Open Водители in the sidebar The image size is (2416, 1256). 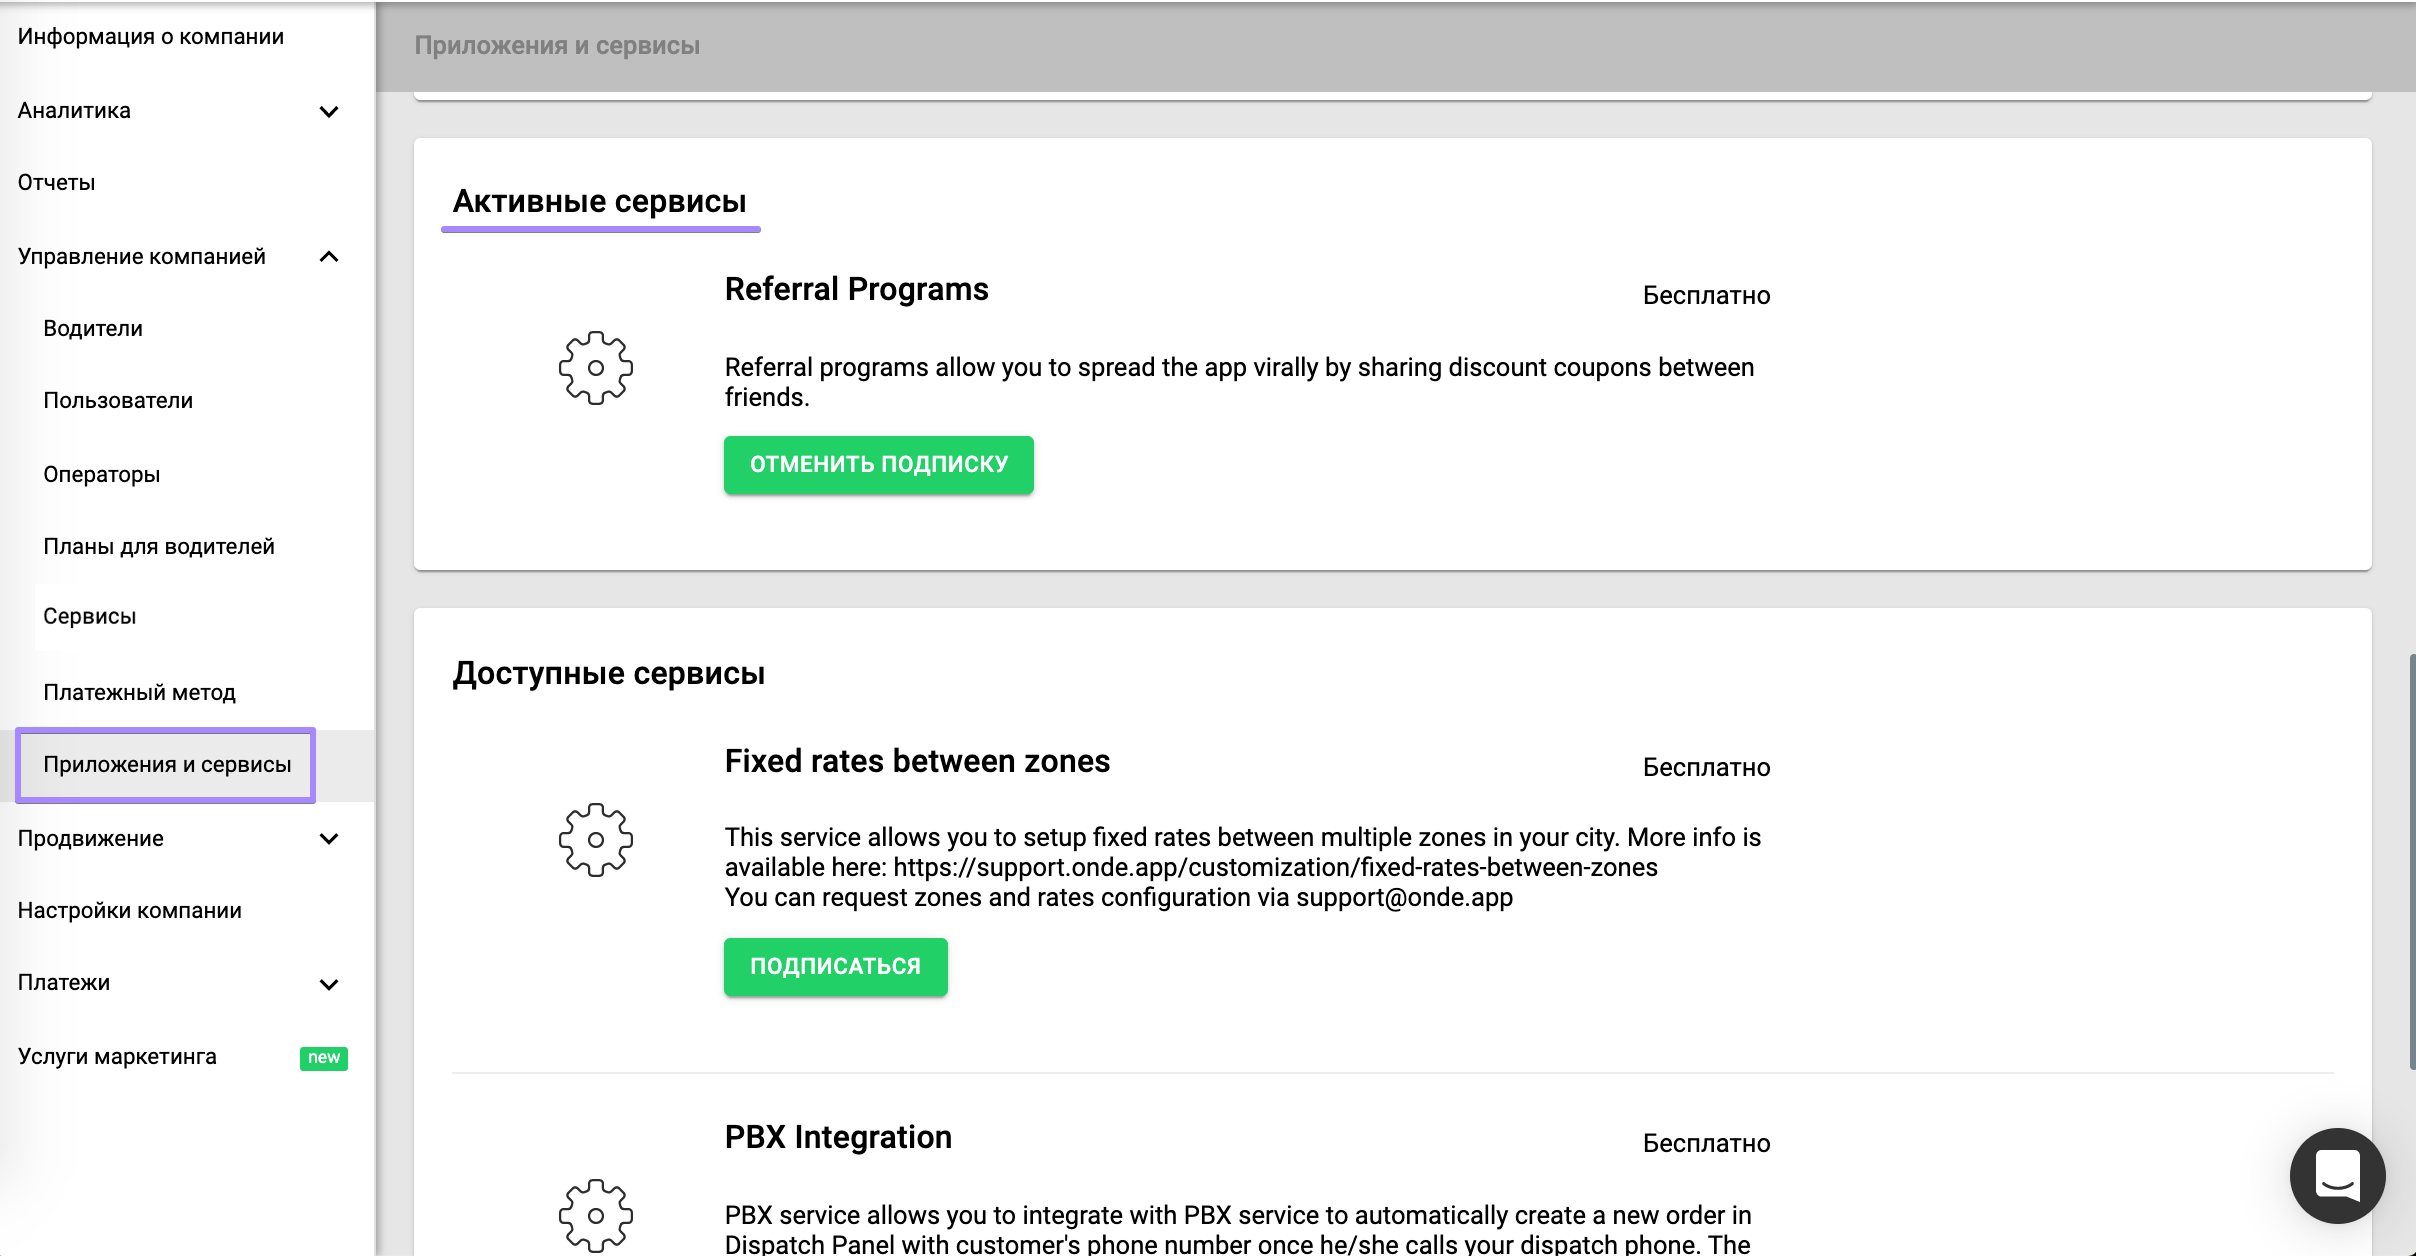(x=93, y=329)
